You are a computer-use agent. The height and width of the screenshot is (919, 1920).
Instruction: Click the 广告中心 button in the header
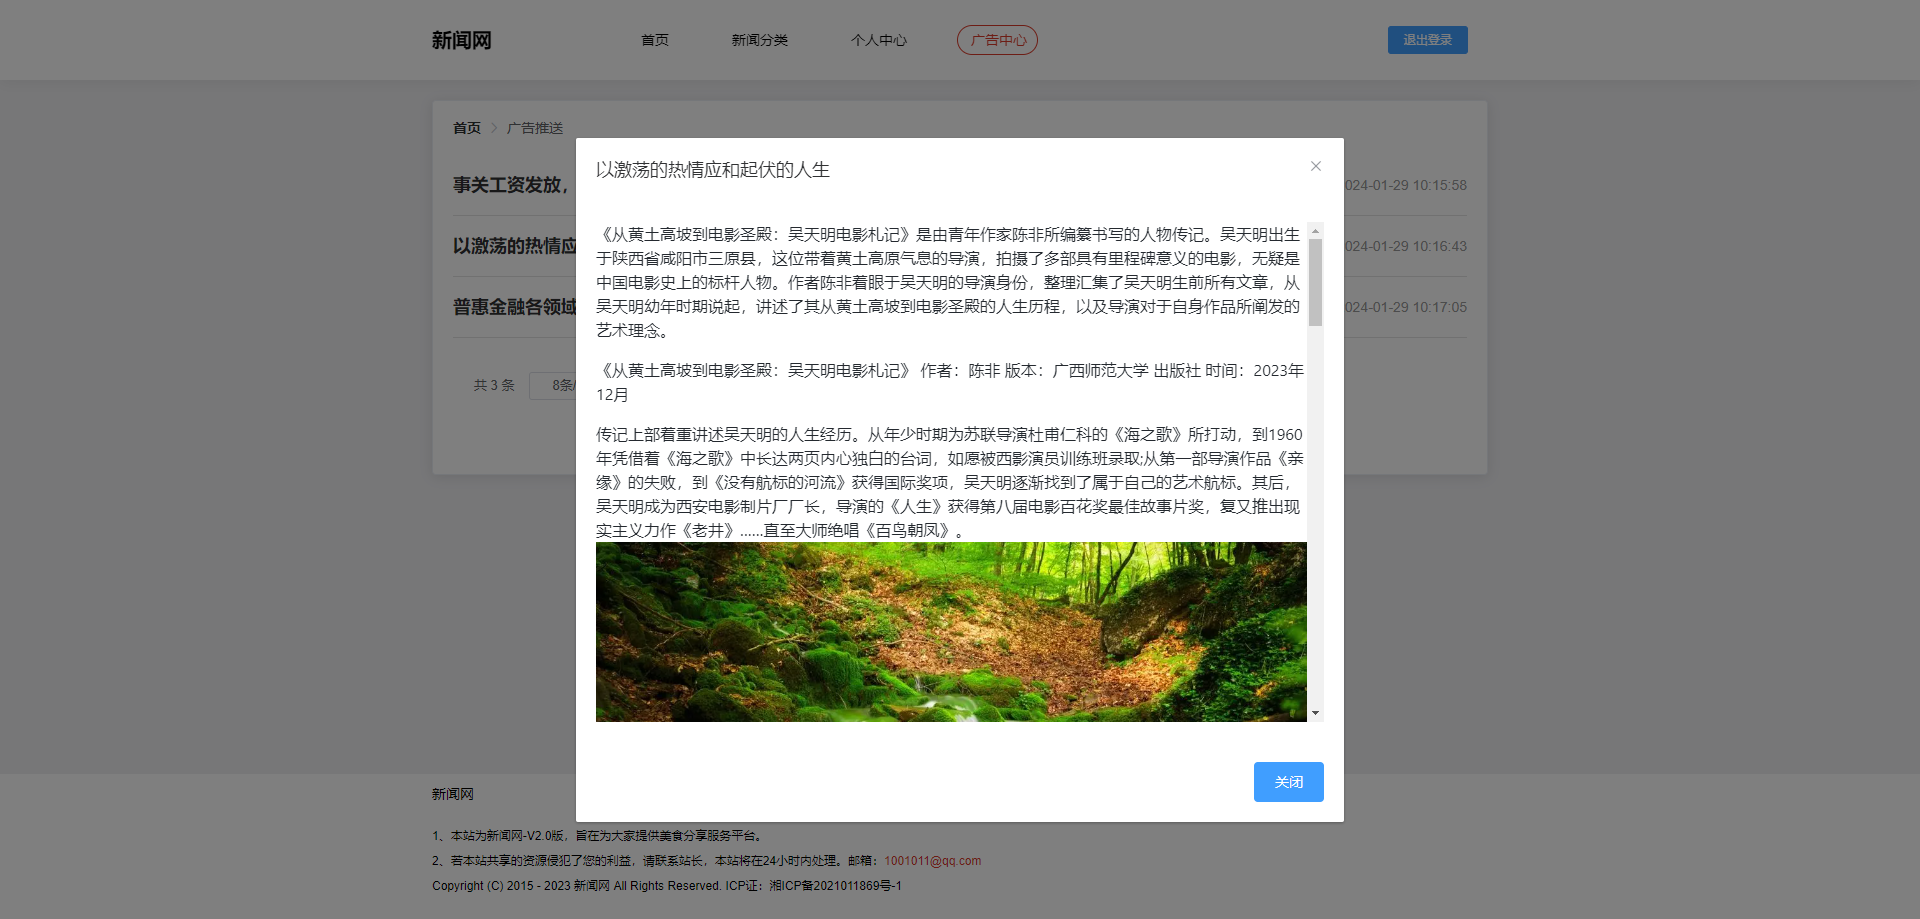tap(997, 40)
